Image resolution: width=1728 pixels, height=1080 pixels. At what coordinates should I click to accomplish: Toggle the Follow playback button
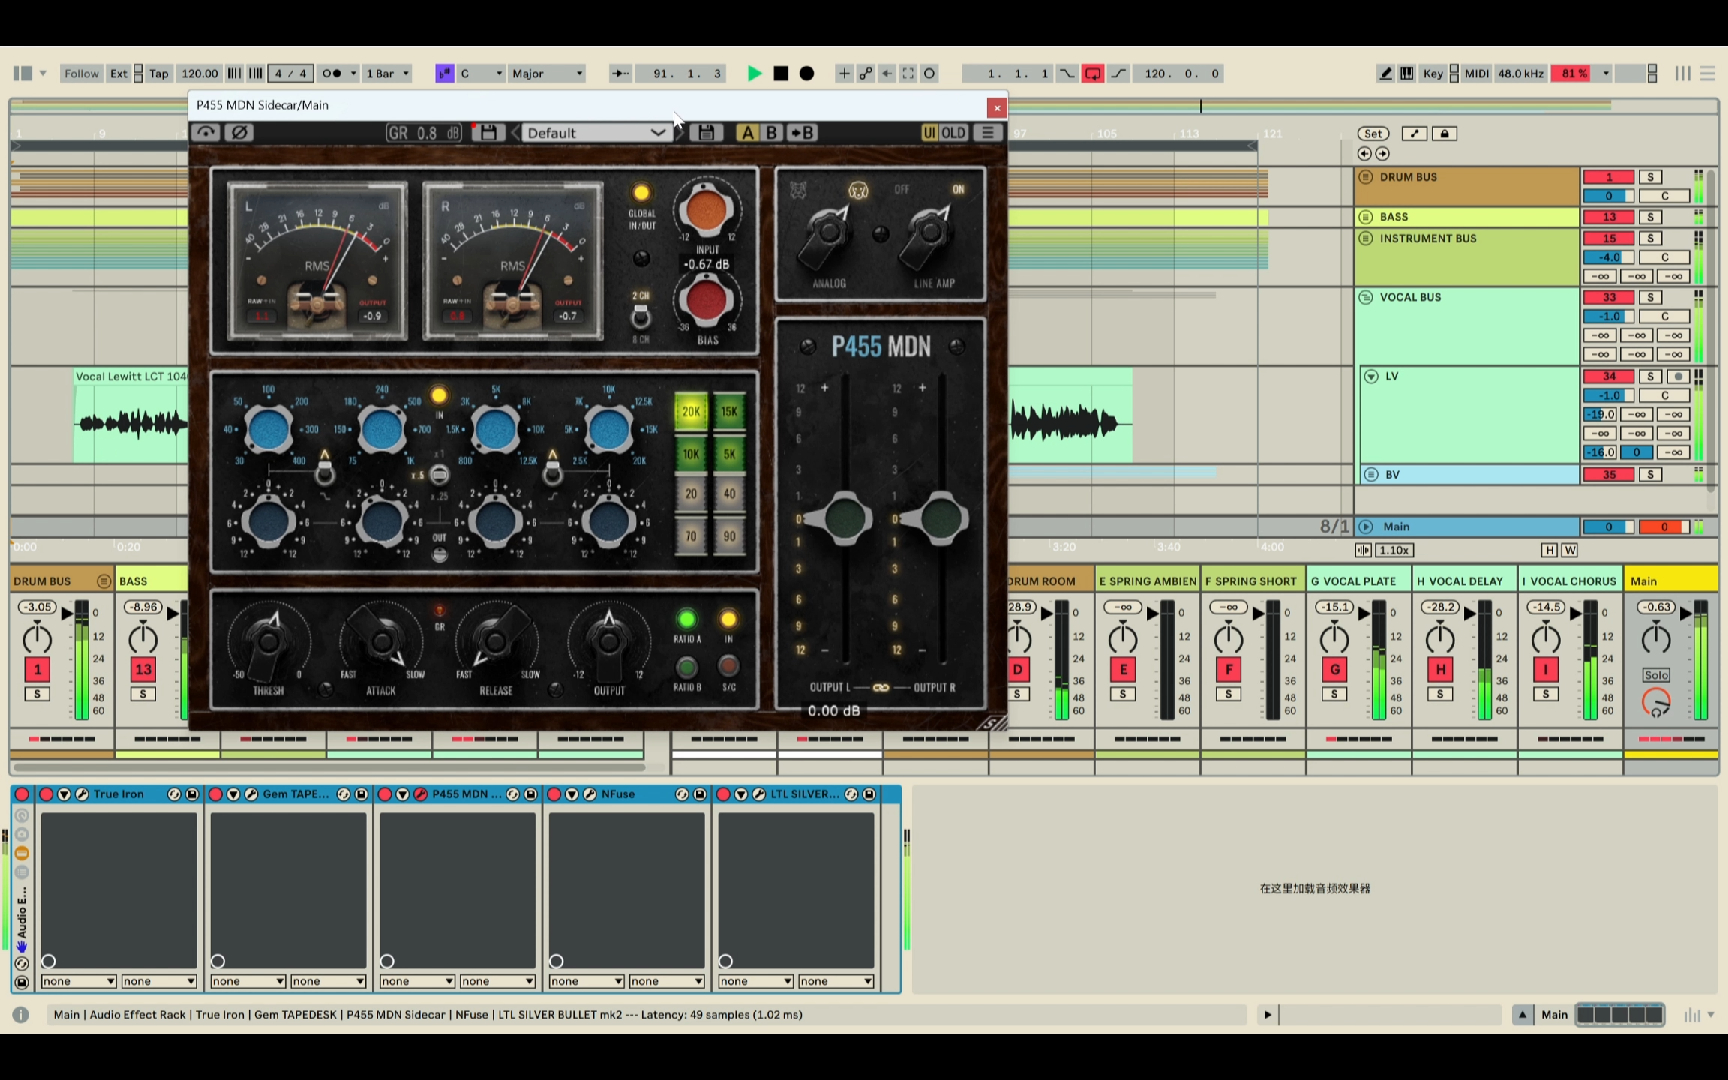click(x=81, y=73)
